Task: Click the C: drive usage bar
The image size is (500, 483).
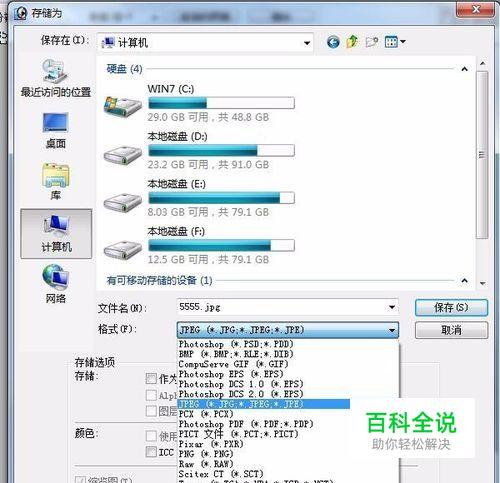Action: coord(221,103)
